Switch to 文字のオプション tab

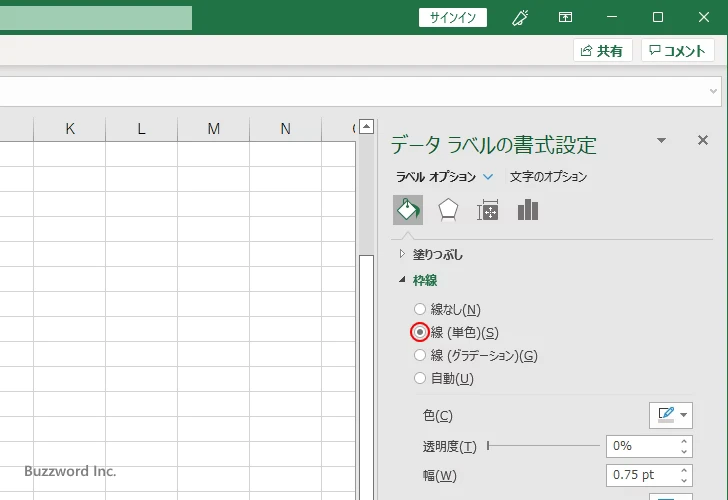click(548, 177)
